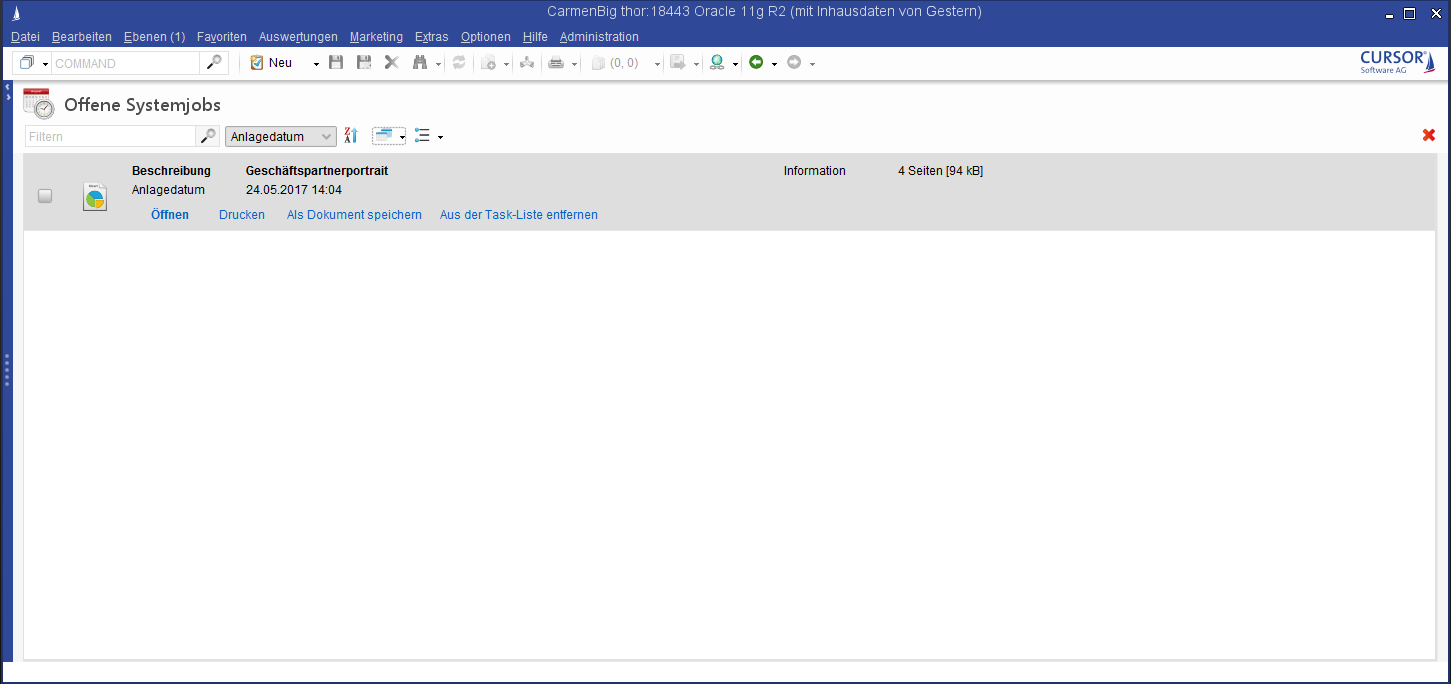Click the delete X icon in toolbar
1451x684 pixels.
point(391,63)
